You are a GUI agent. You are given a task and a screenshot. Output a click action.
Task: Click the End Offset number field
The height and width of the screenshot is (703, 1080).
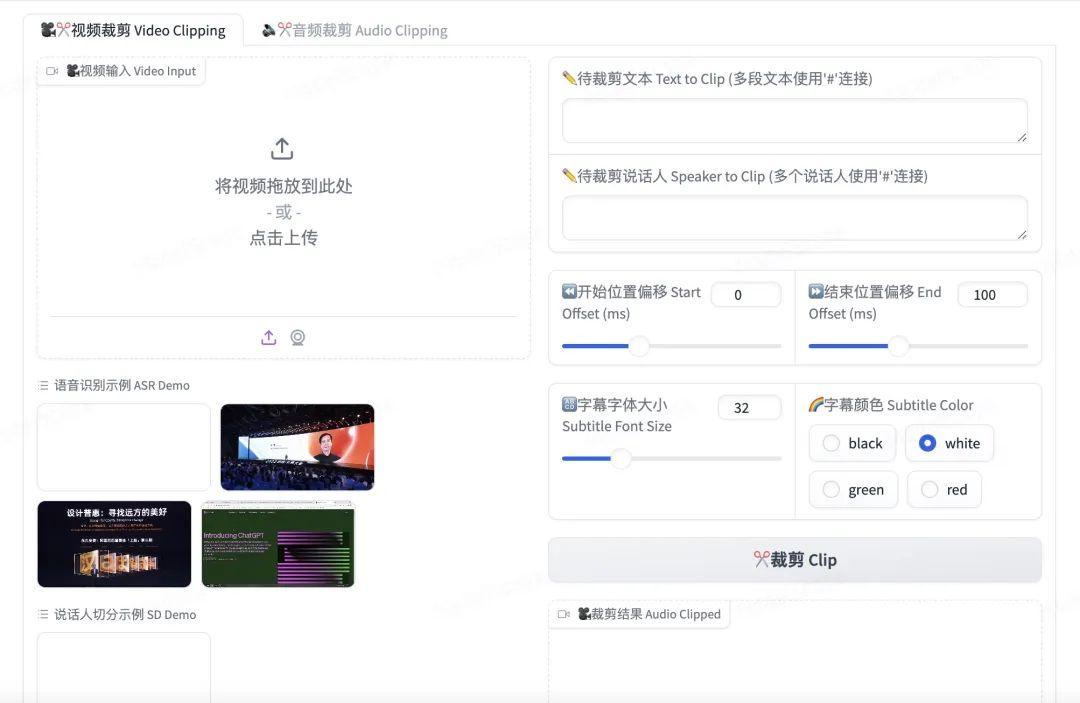(x=993, y=295)
